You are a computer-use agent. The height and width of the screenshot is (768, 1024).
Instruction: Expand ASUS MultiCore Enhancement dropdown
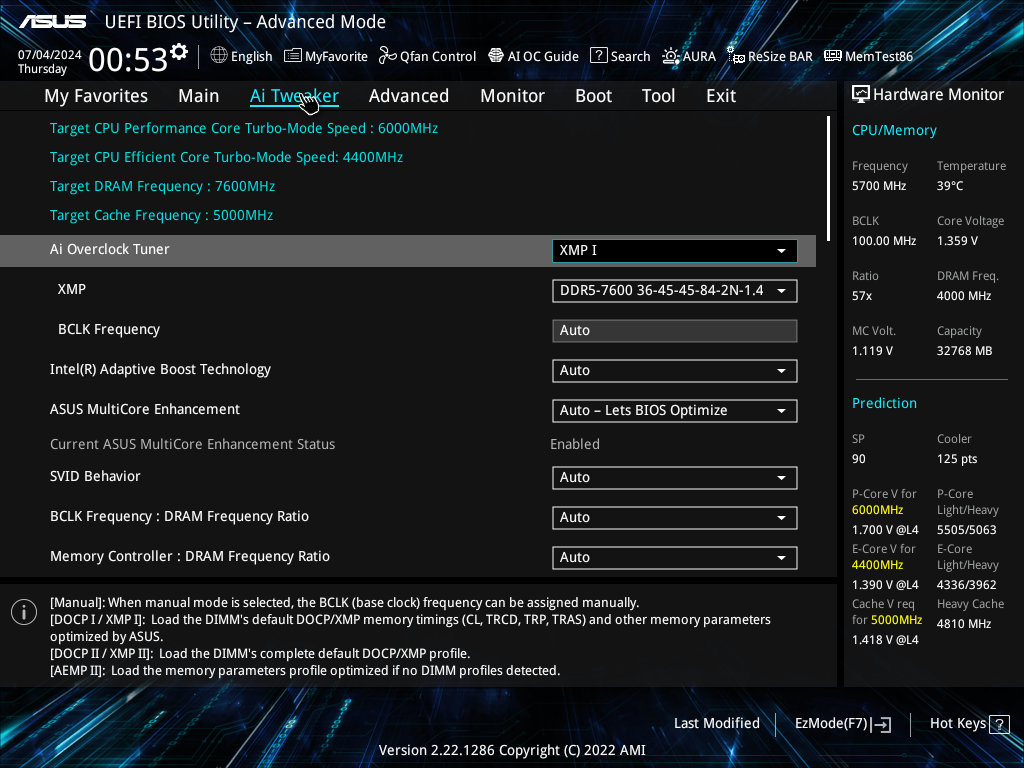point(675,411)
